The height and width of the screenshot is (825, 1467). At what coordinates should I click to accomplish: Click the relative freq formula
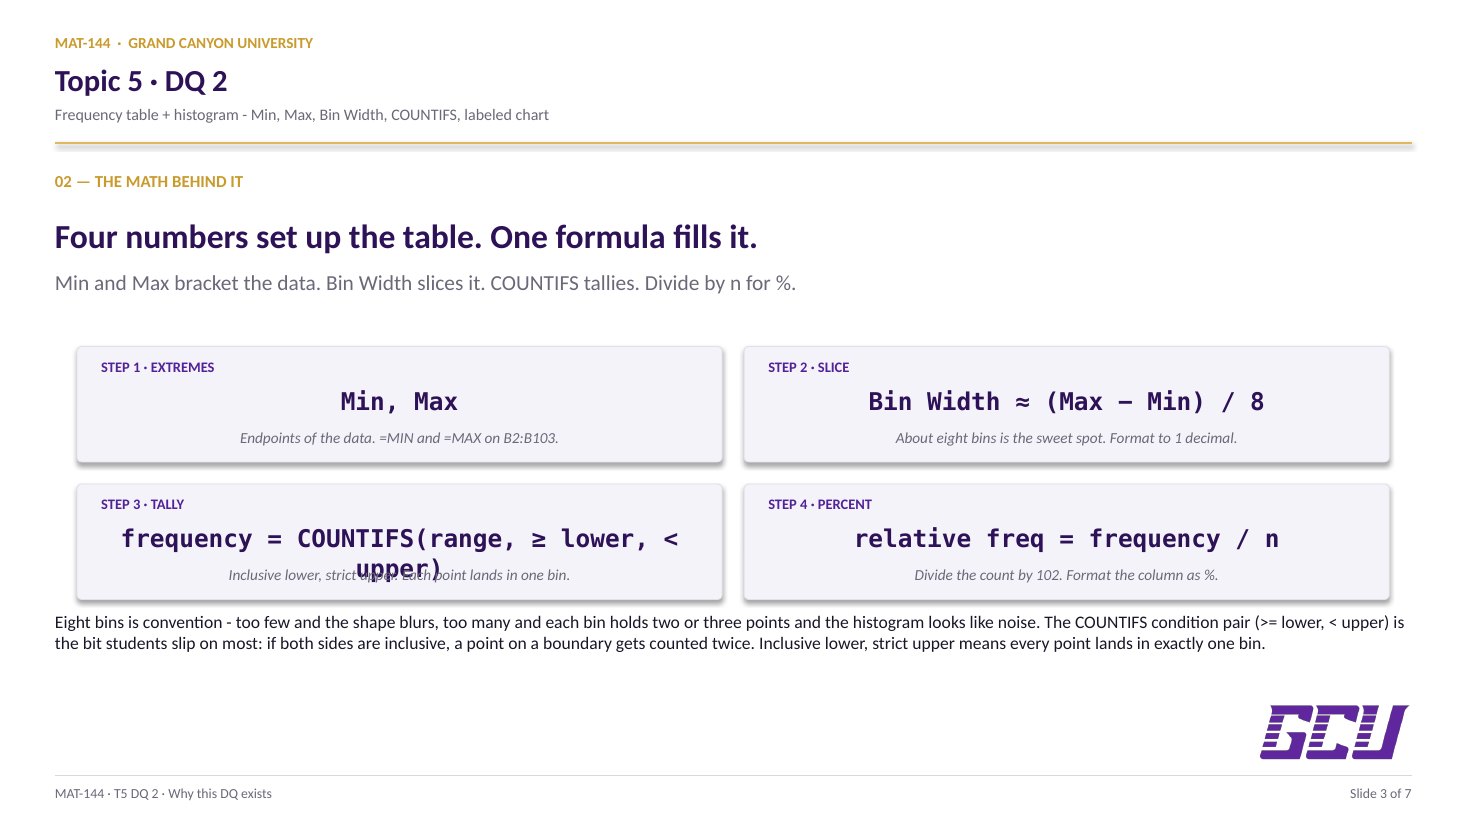tap(1066, 539)
